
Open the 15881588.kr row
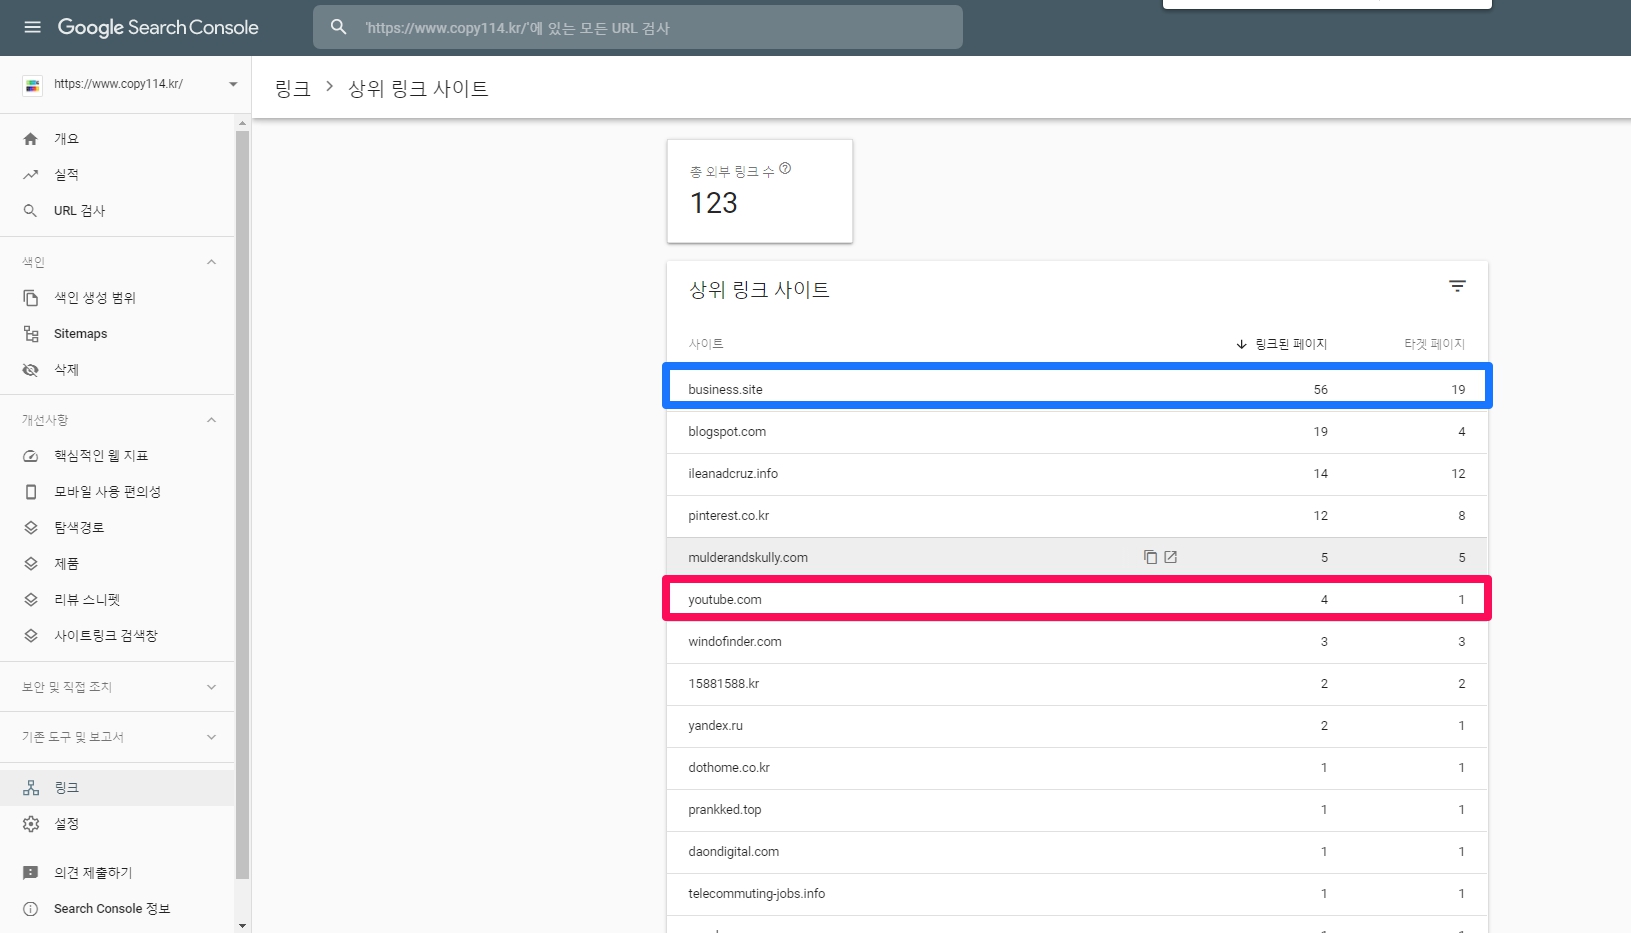pos(1077,684)
